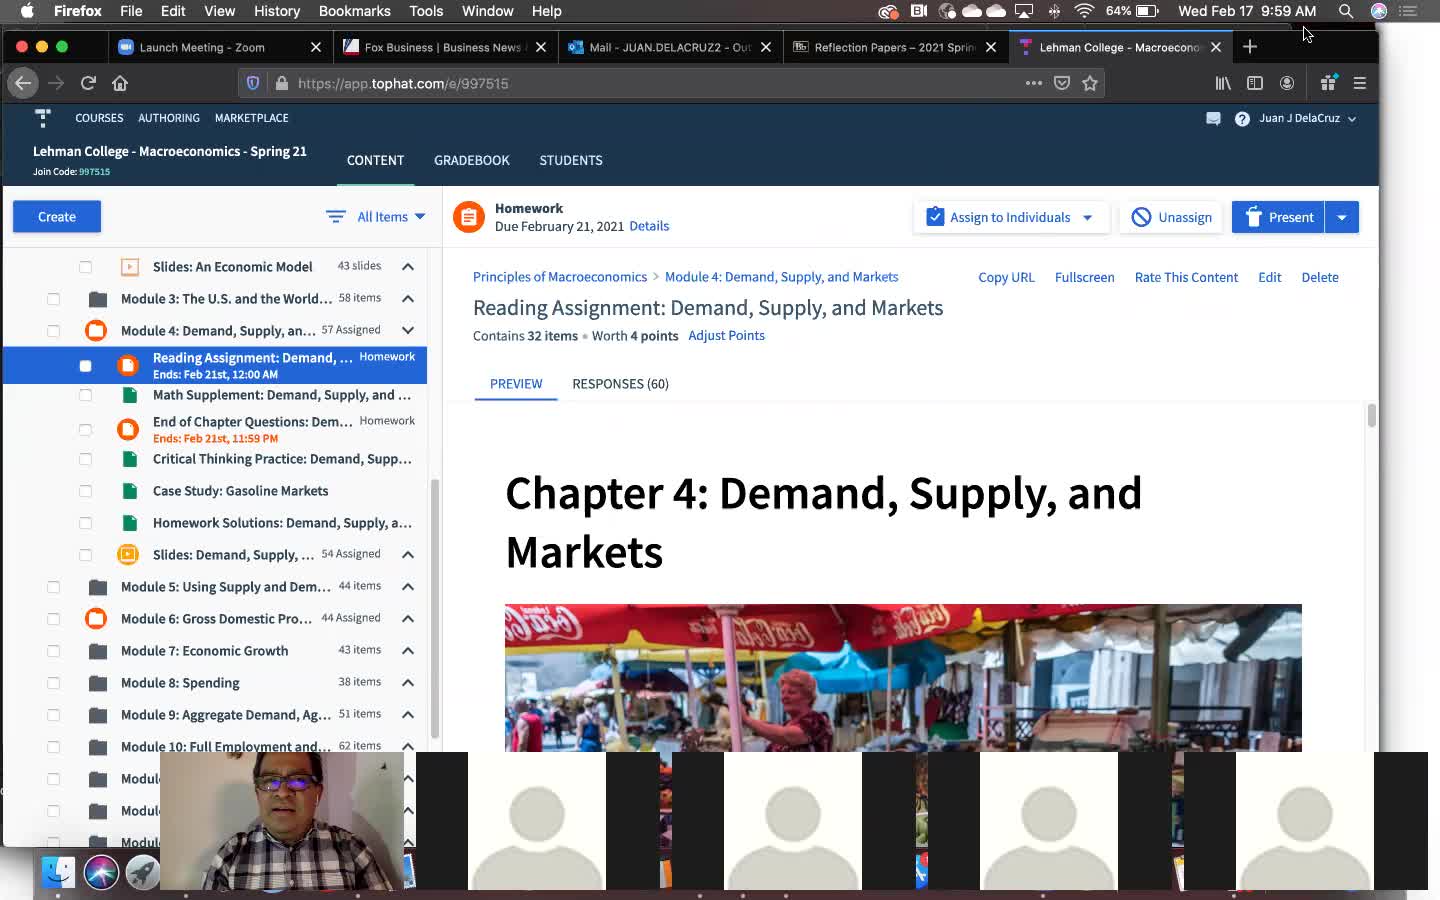Save page to Pocket icon

coord(1062,83)
